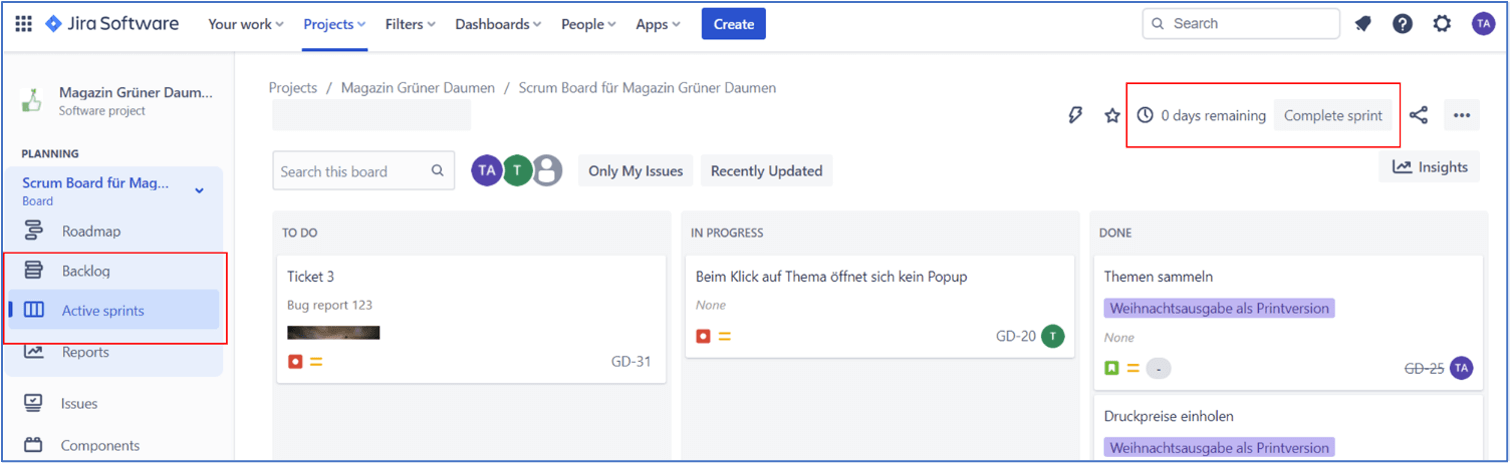Expand the Your work dropdown
This screenshot has width=1512, height=467.
[245, 24]
